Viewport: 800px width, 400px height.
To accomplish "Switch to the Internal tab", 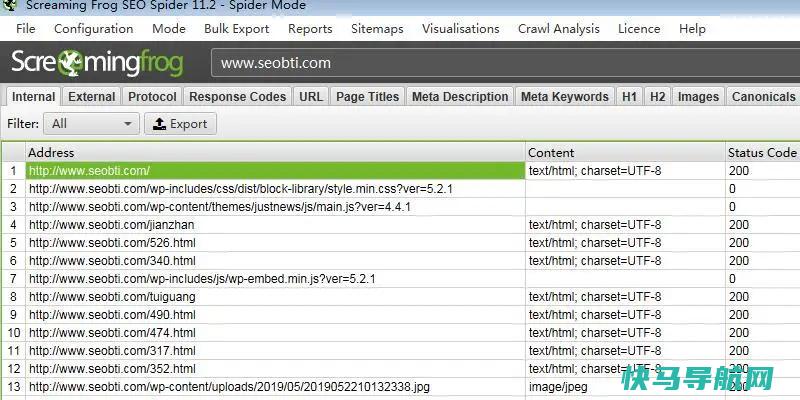I will (34, 96).
